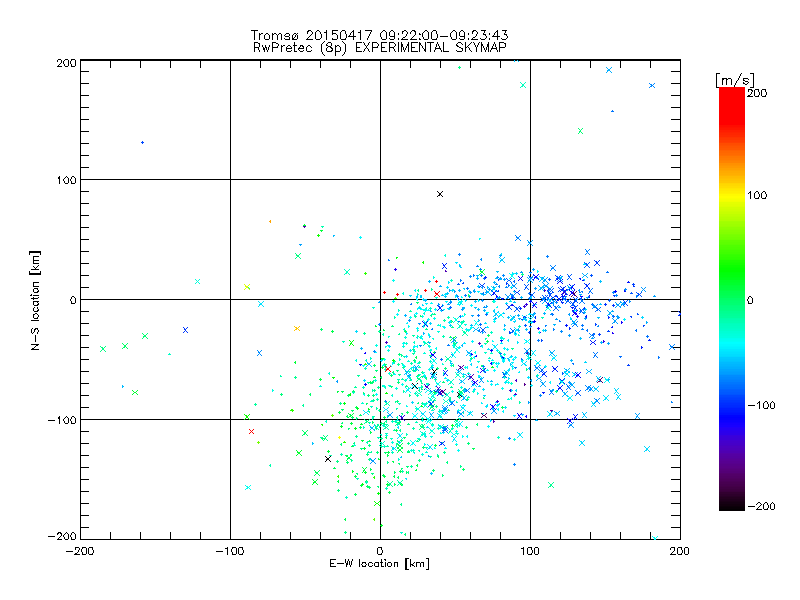800x600 pixels.
Task: Click the subtitle 'RwPretec (8p) EXPERIMENTAL SKYMAP'
Action: click(x=379, y=47)
